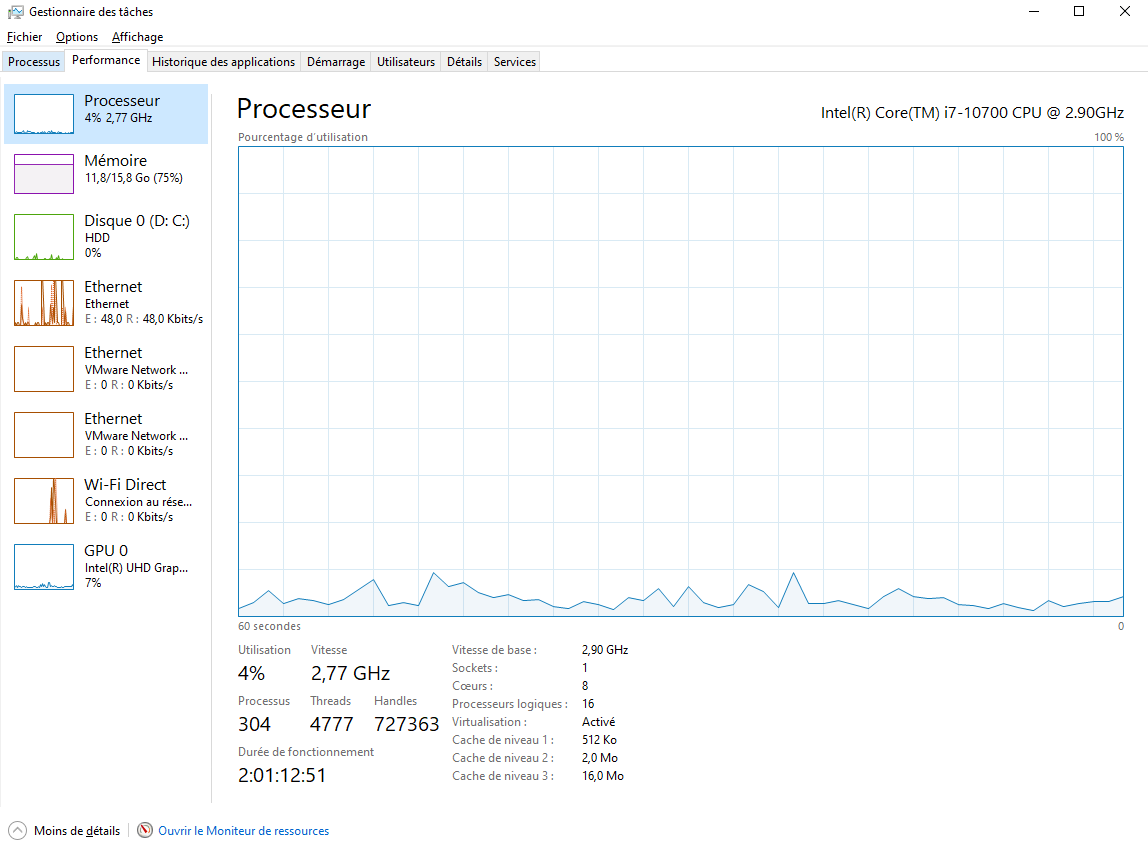Go to the Démarrage tab
The width and height of the screenshot is (1148, 852).
click(336, 62)
